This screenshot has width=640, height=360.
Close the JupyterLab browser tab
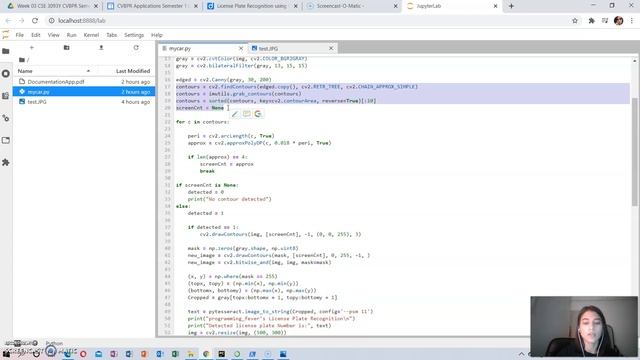[x=495, y=6]
